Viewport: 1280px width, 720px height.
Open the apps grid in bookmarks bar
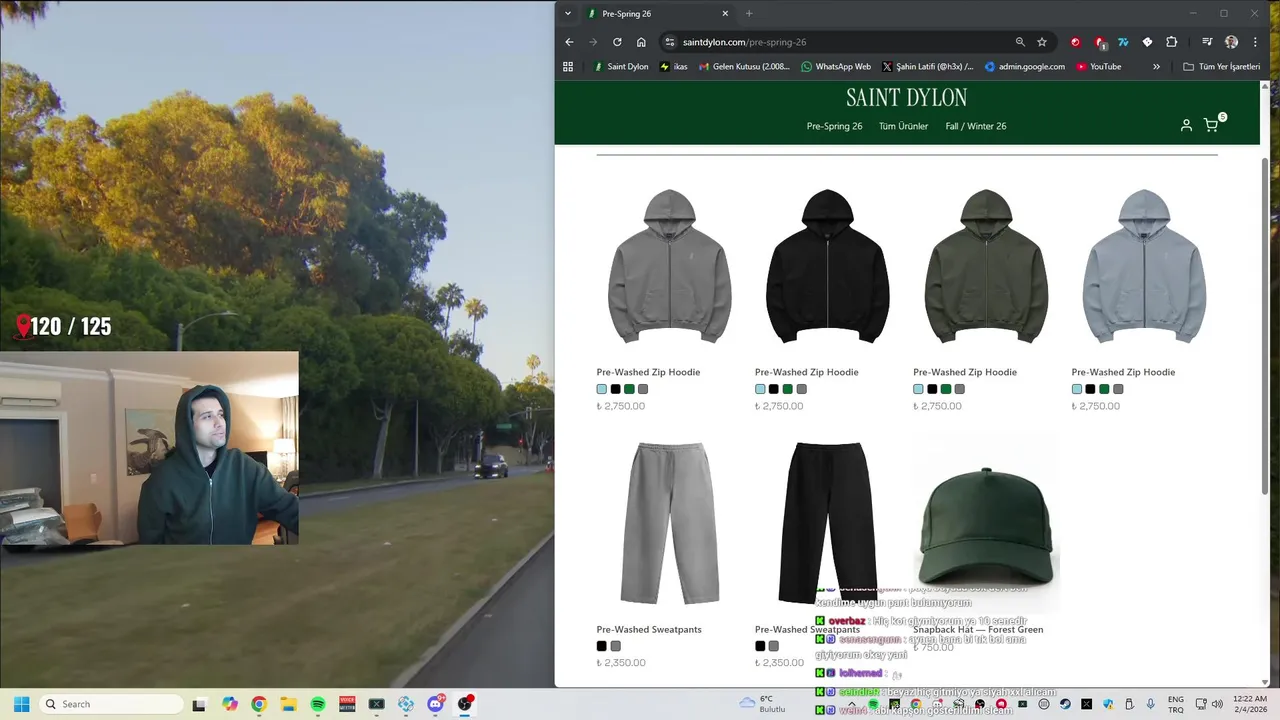coord(568,67)
